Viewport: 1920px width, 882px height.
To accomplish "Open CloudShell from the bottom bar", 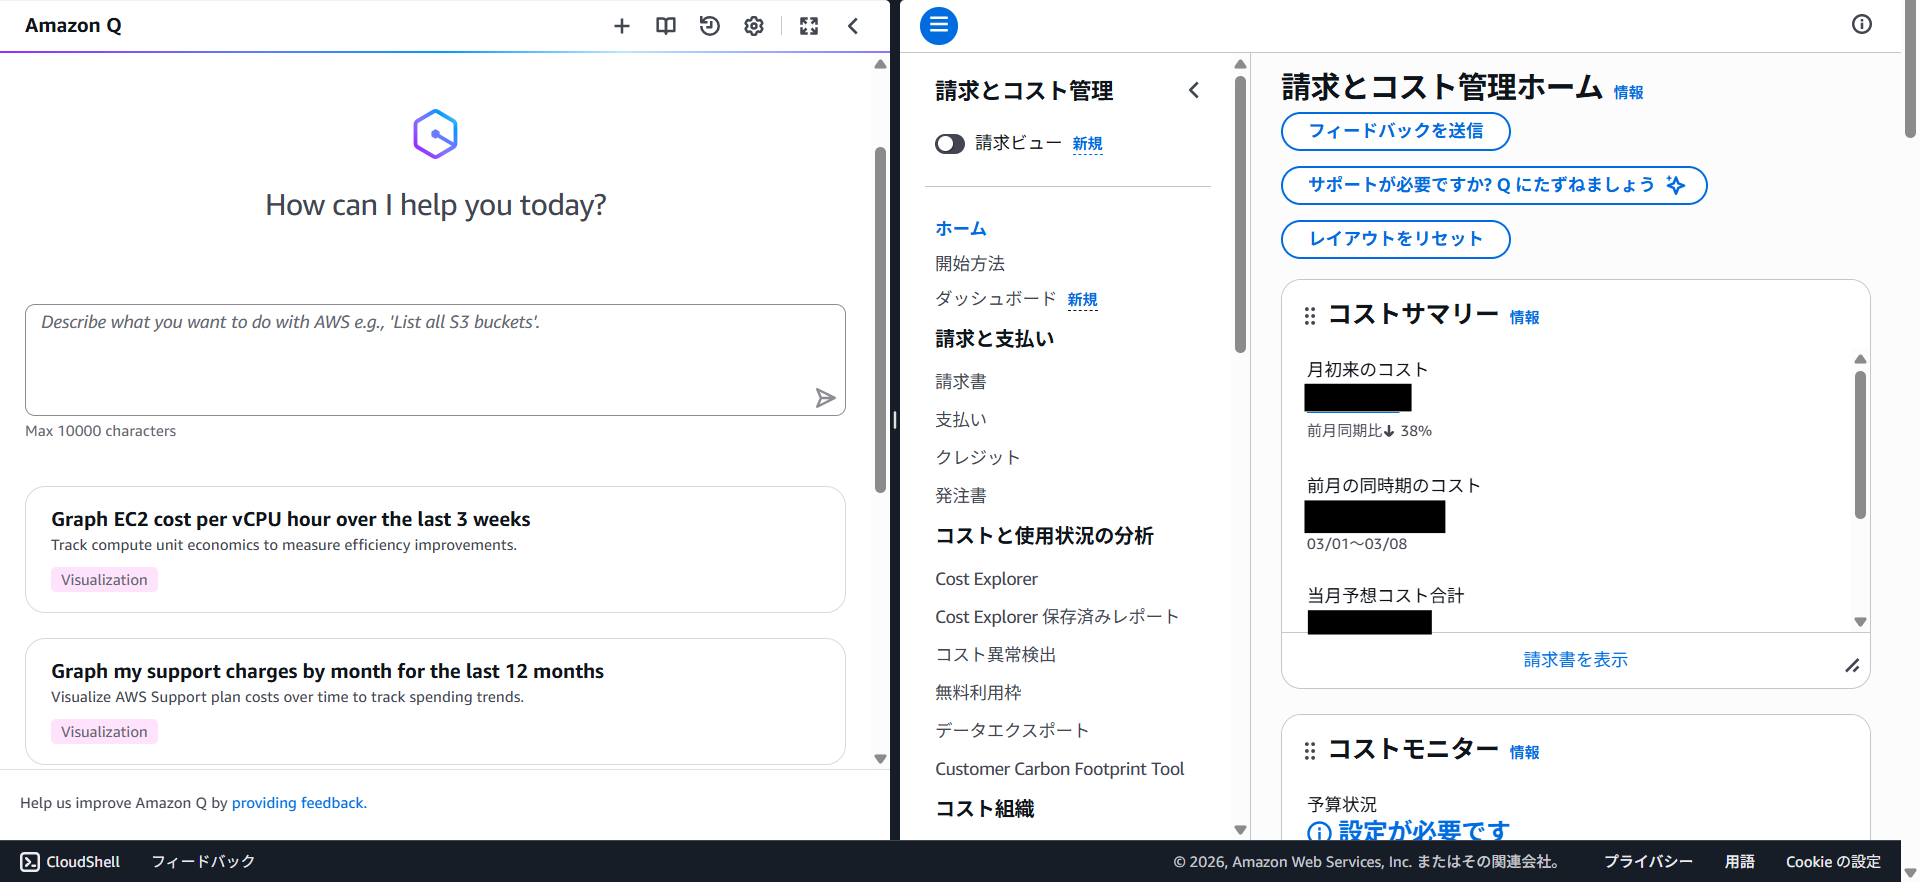I will 70,862.
